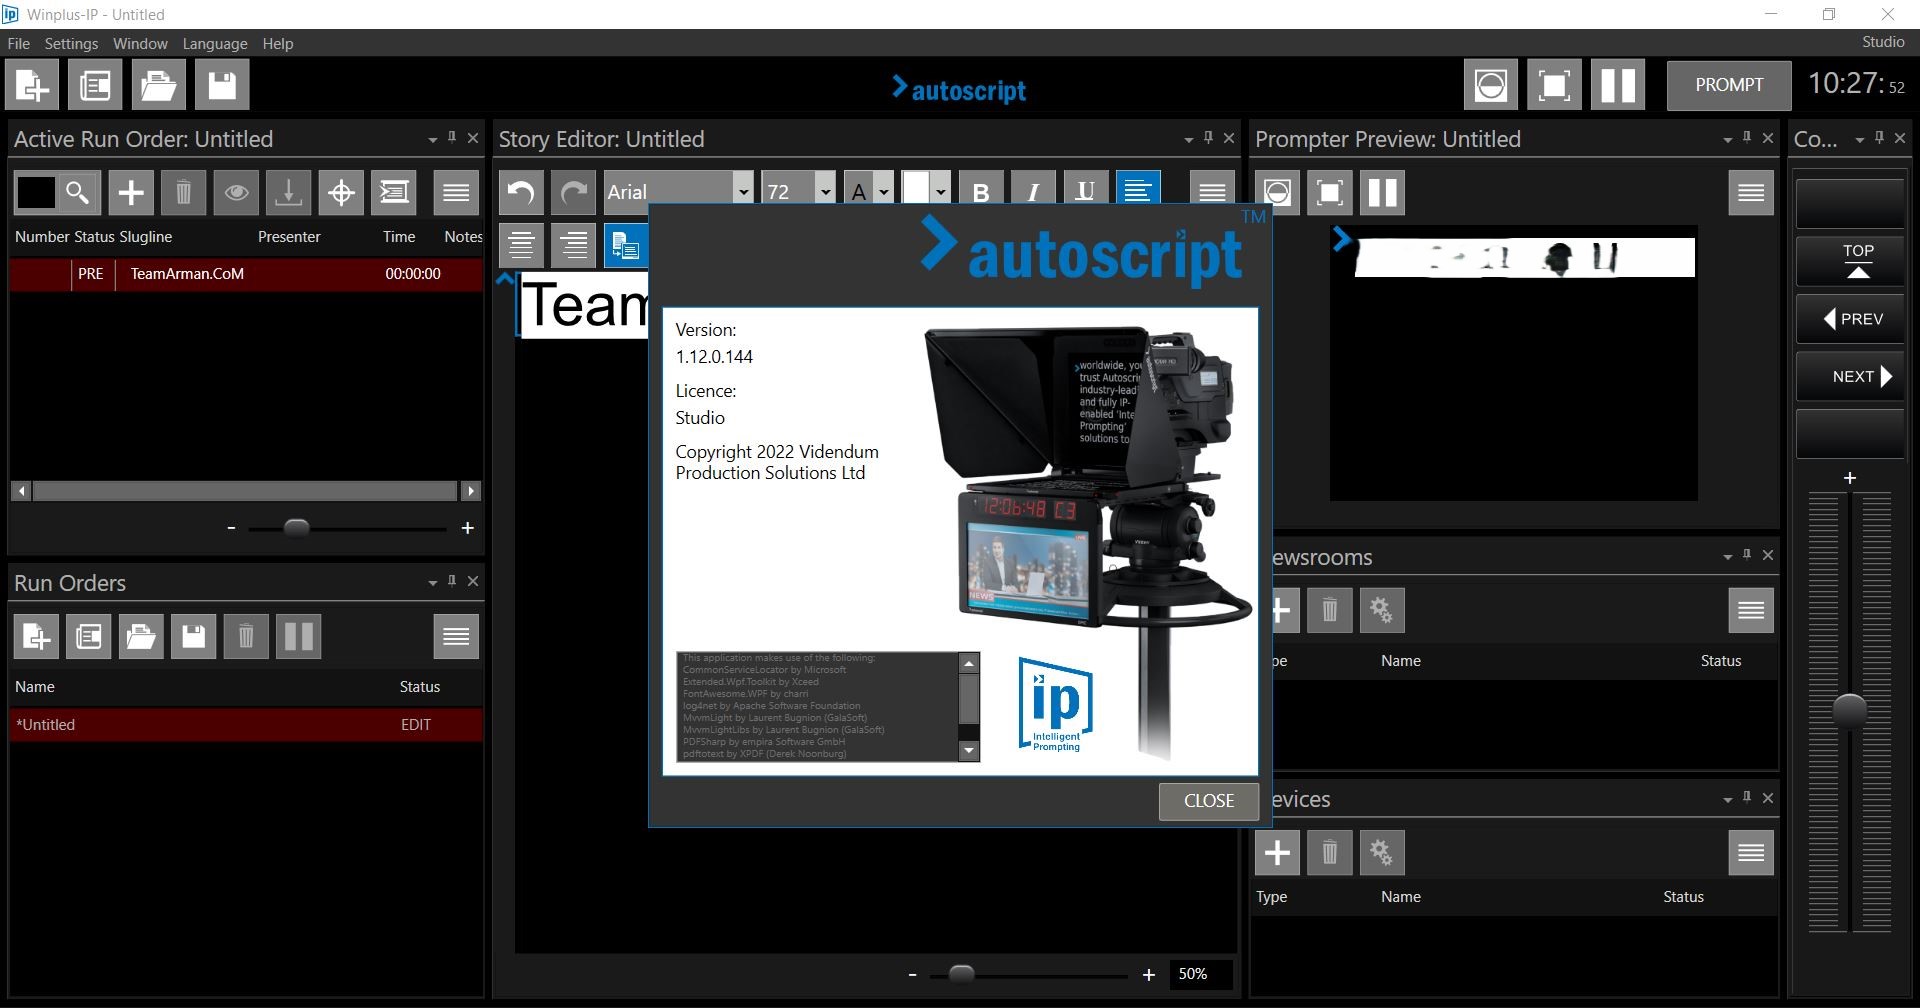Click the down arrow of the credits list scrollbar
1920x1008 pixels.
tap(968, 750)
